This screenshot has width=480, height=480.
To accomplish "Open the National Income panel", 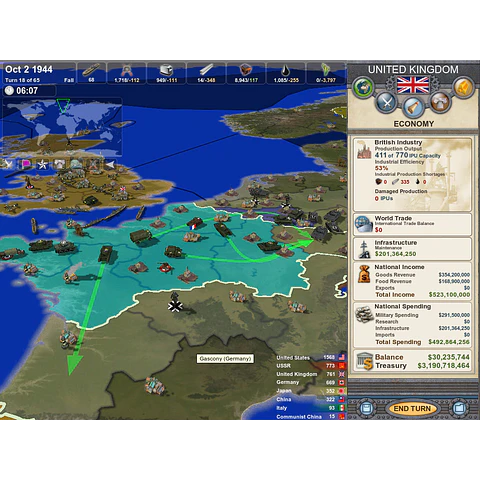I will tap(413, 281).
